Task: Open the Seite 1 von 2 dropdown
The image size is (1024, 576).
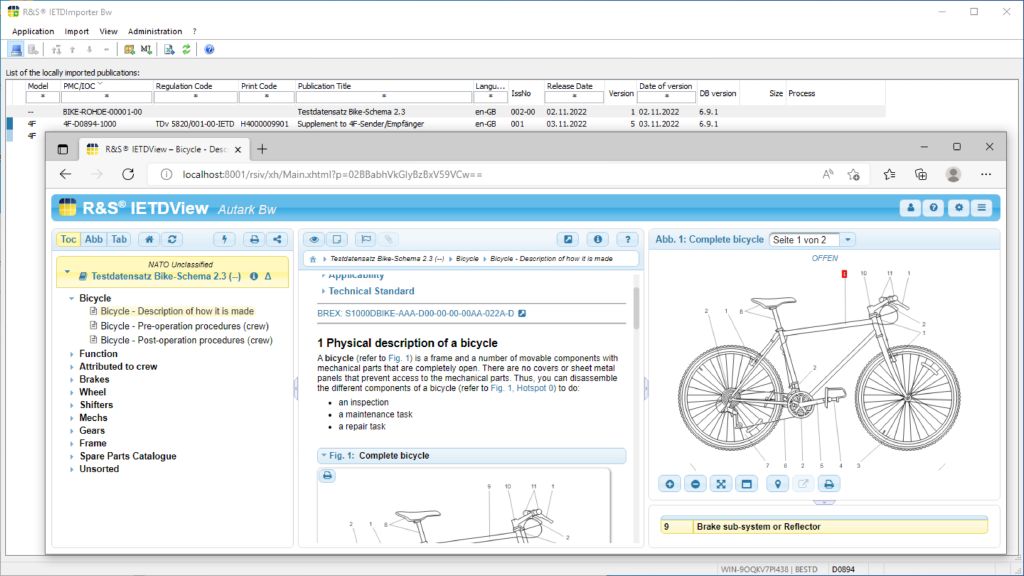Action: pos(848,240)
